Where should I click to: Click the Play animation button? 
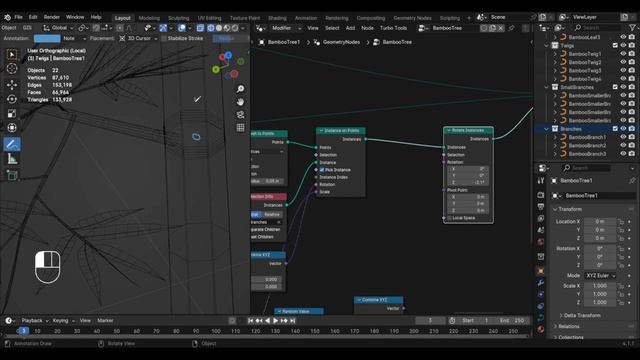[x=276, y=321]
